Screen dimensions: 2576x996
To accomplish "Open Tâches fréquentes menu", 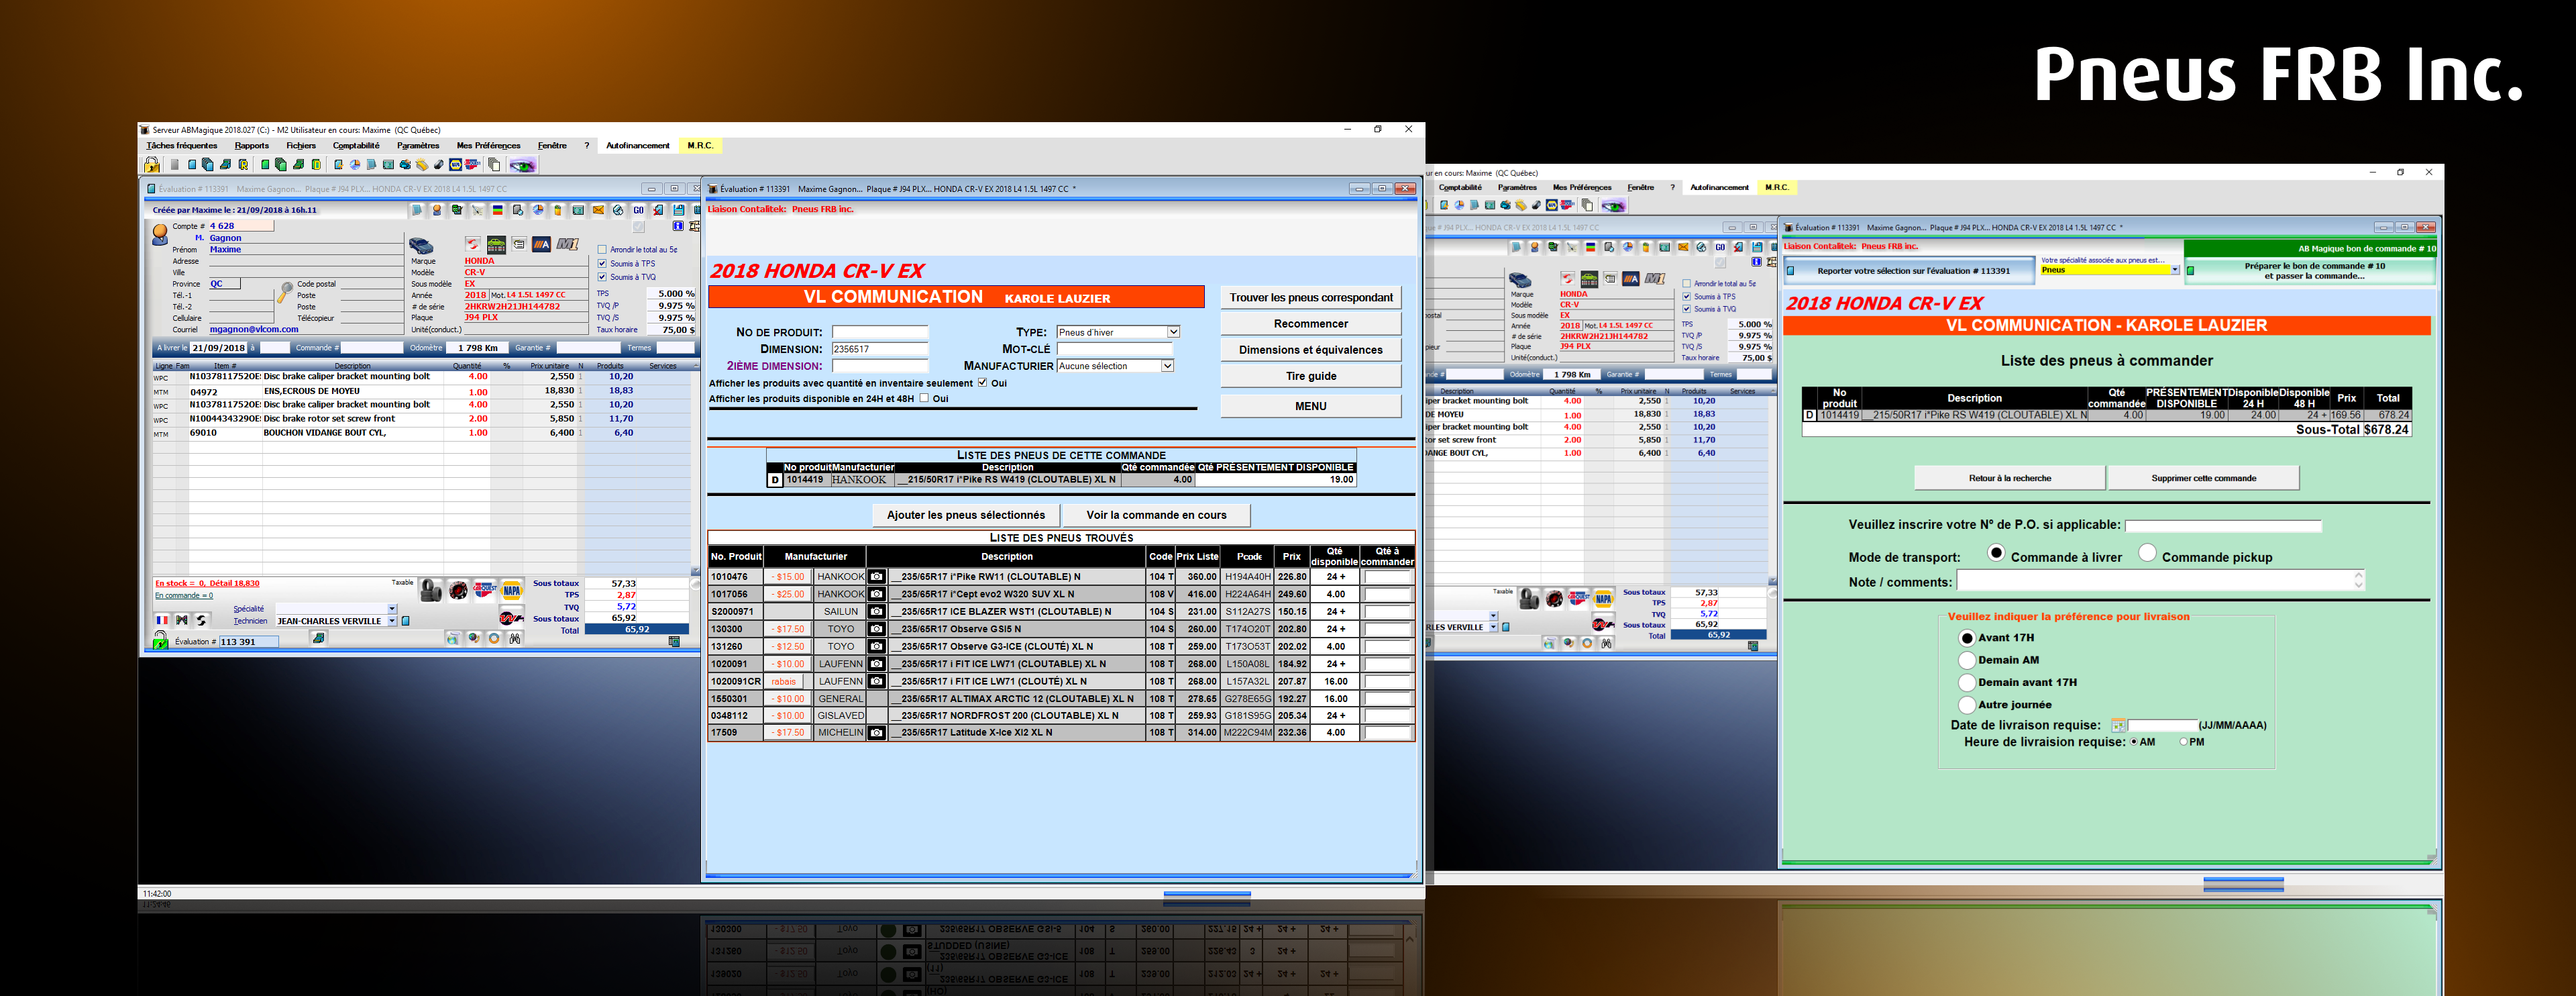I will 182,146.
